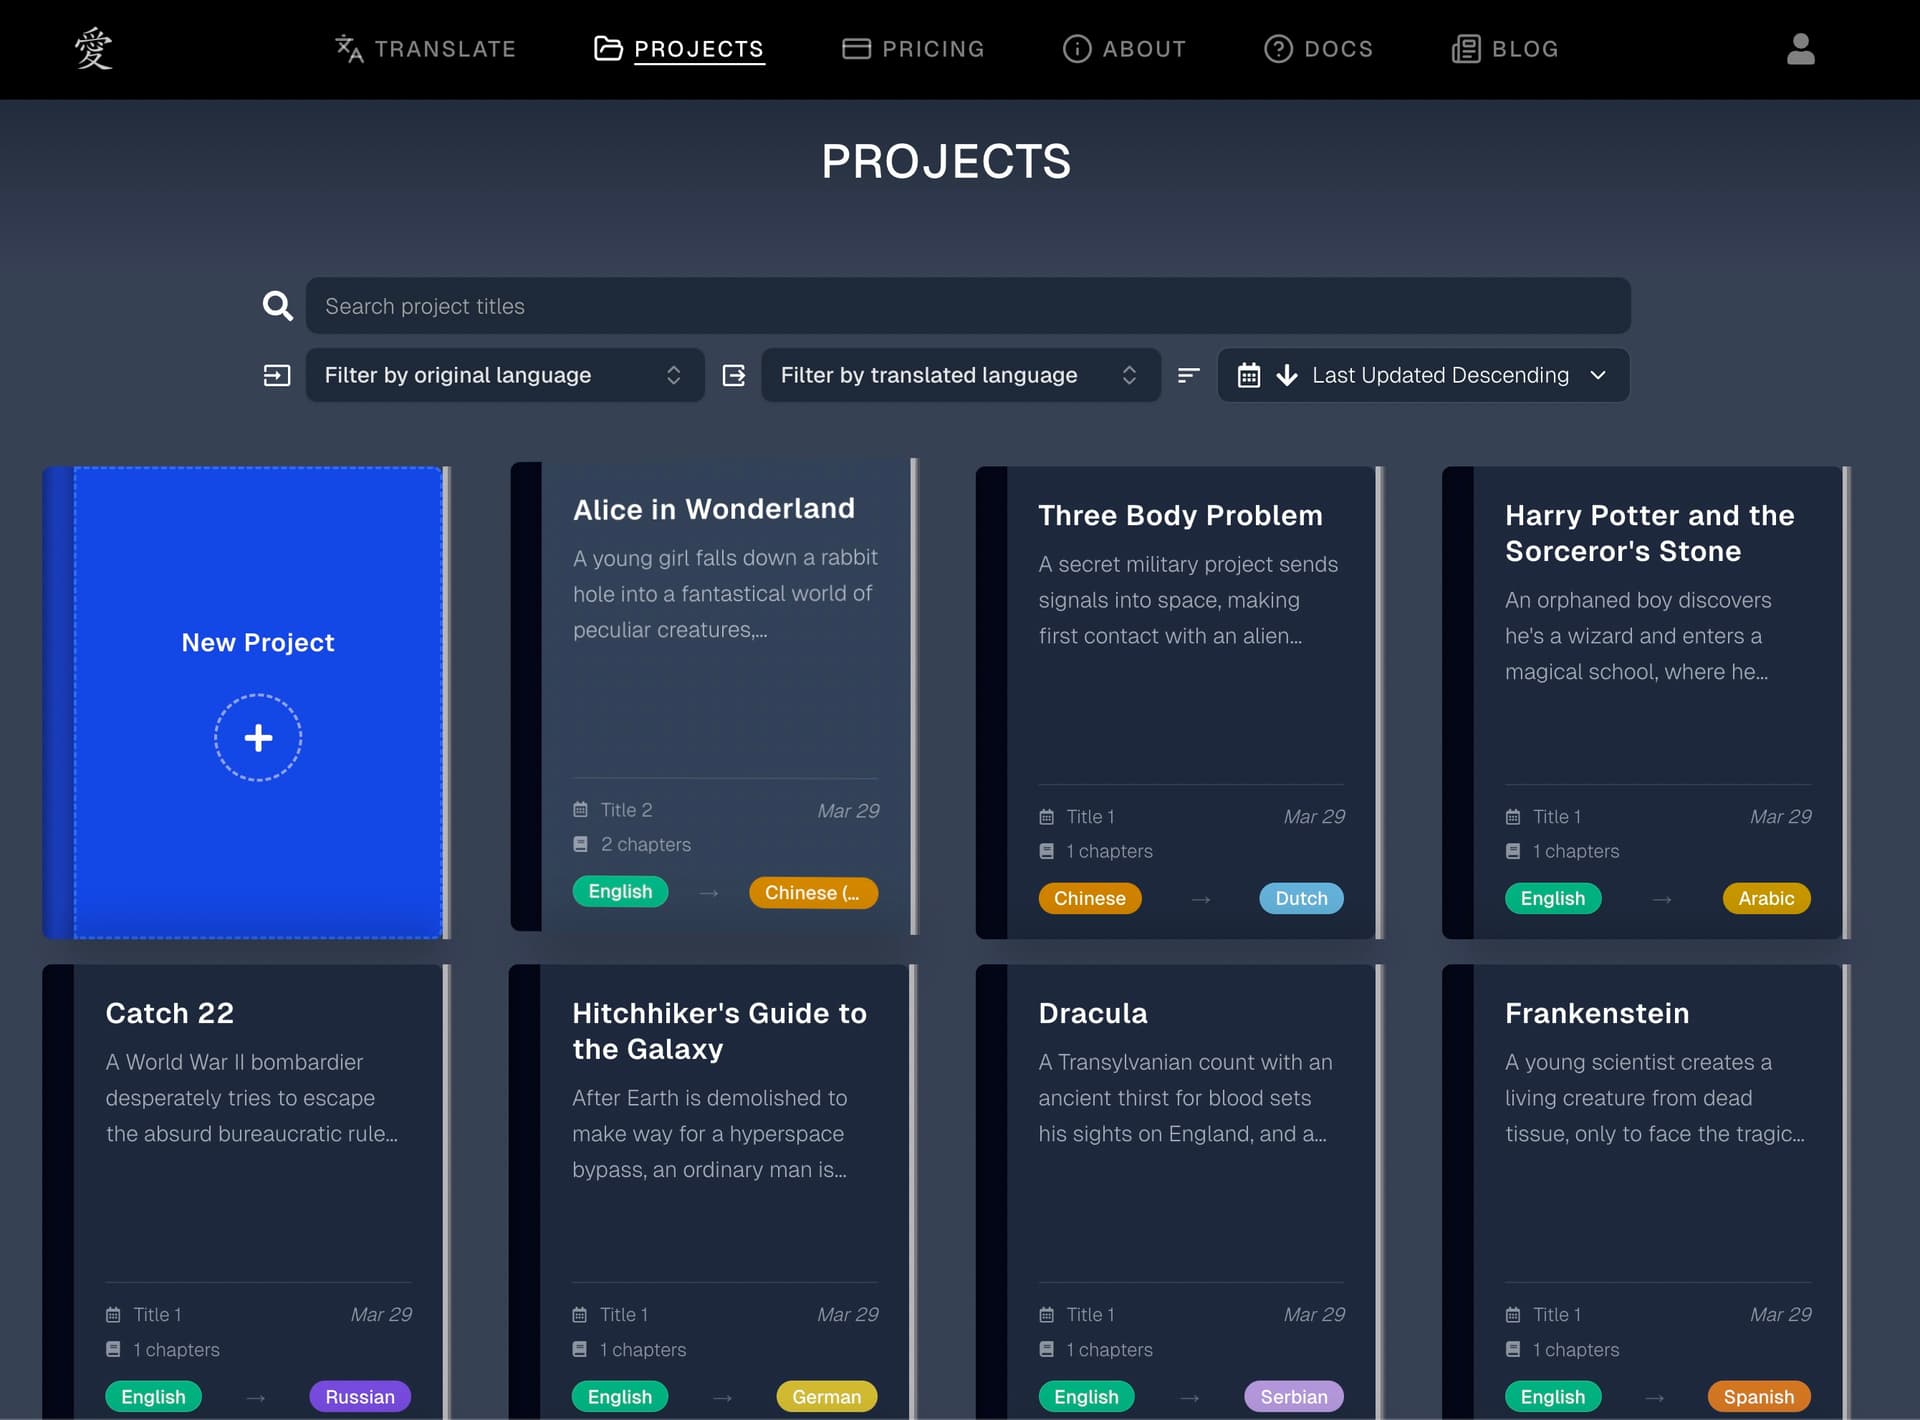Click the question mark icon beside DOCS
This screenshot has height=1420, width=1920.
[1279, 49]
